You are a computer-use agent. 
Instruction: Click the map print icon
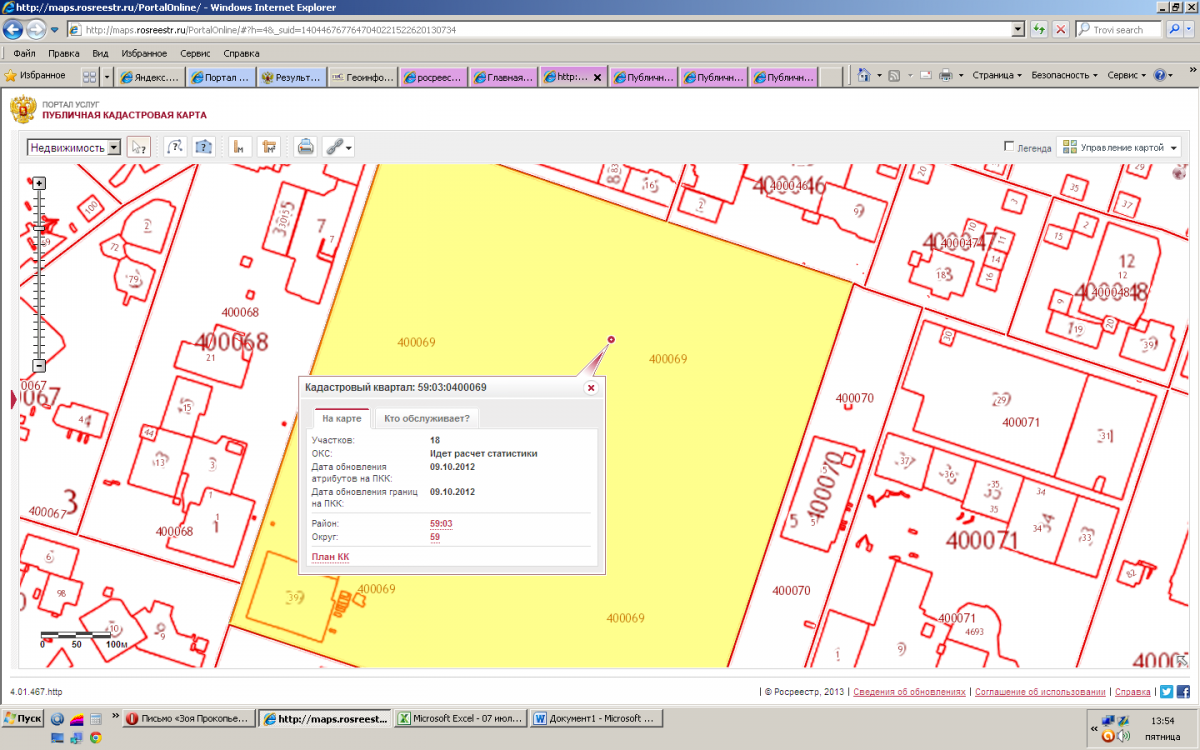click(x=305, y=147)
